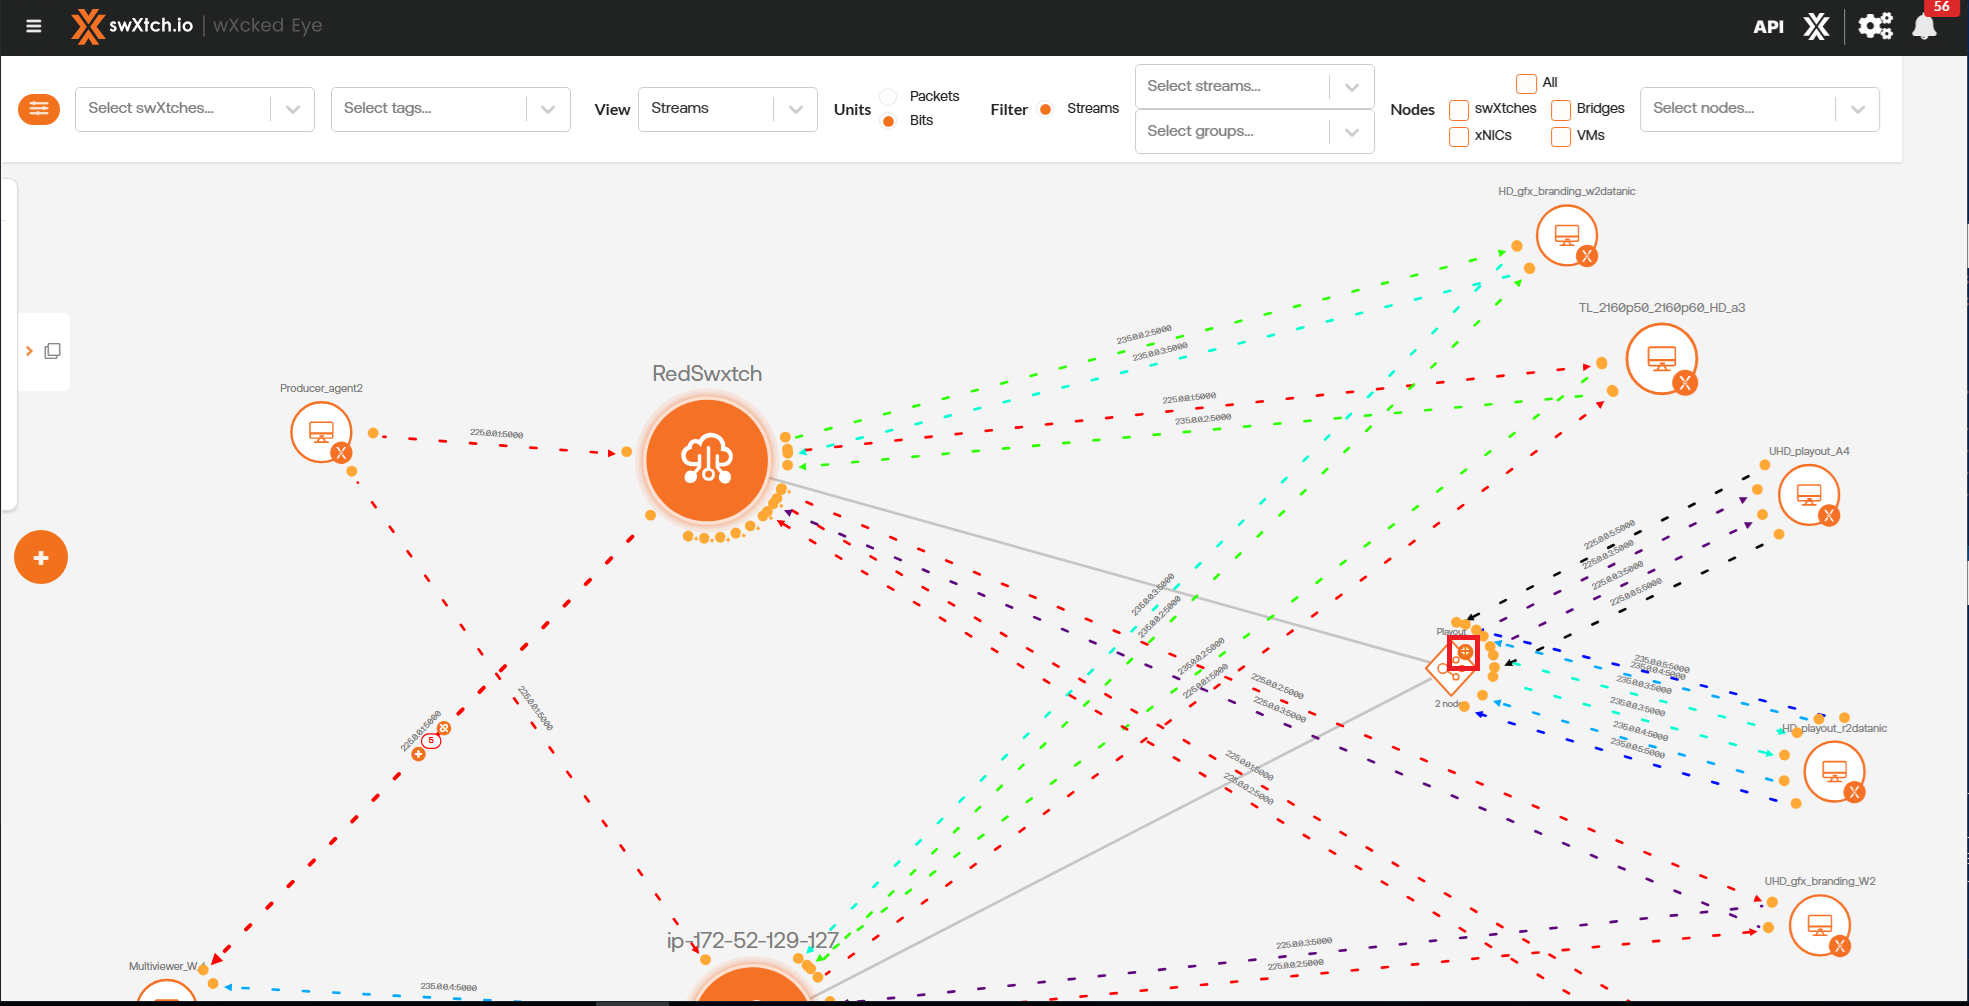Click the HD_gfx_branding_w2datanic node
Image resolution: width=1969 pixels, height=1006 pixels.
1566,235
